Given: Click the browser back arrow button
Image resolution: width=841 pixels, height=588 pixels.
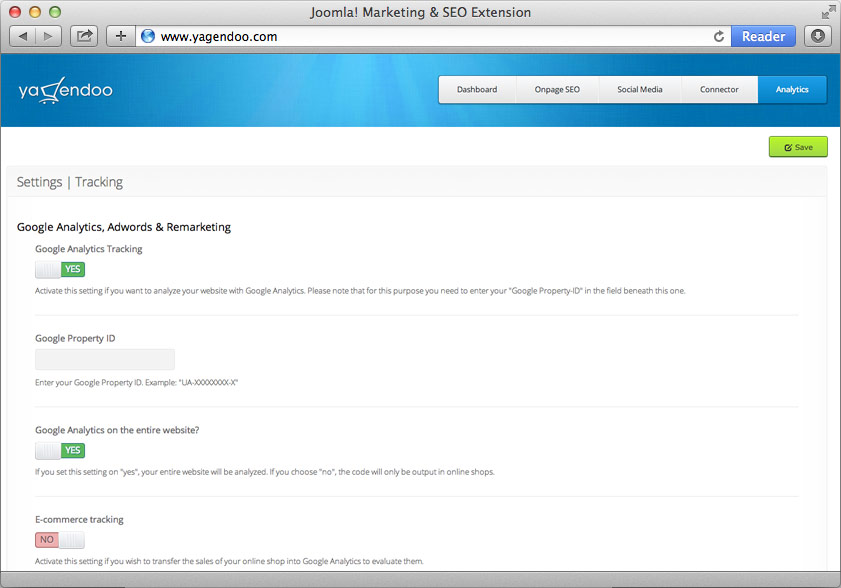Looking at the screenshot, I should click(x=23, y=36).
